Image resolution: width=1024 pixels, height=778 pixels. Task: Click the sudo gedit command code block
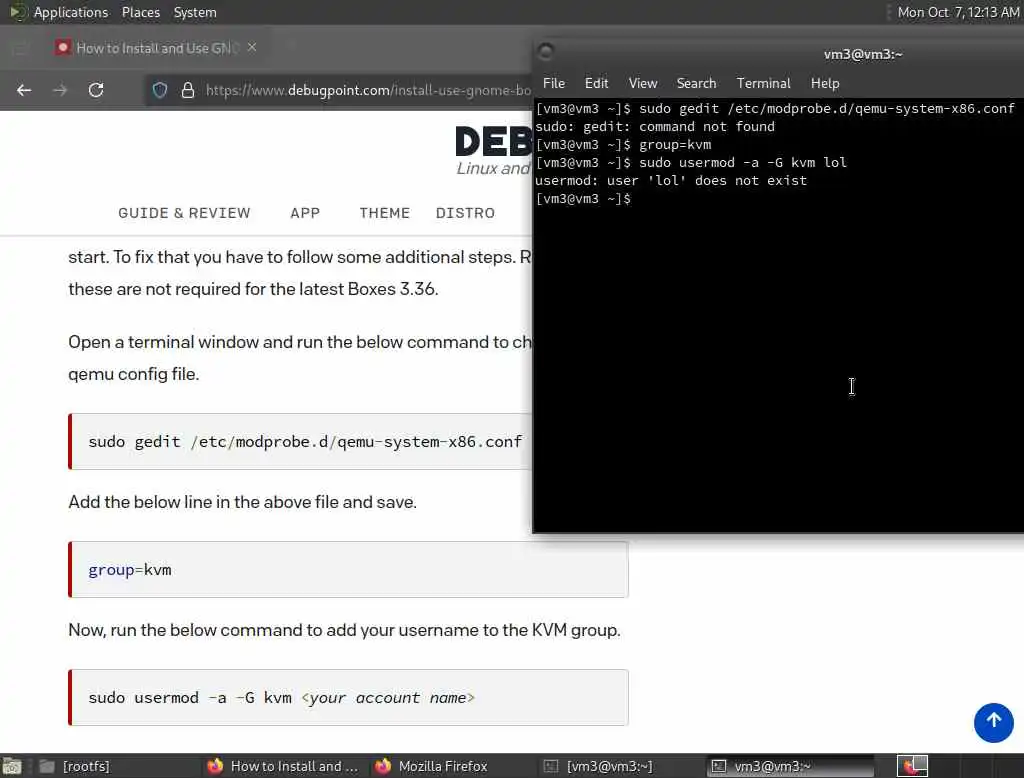(300, 442)
